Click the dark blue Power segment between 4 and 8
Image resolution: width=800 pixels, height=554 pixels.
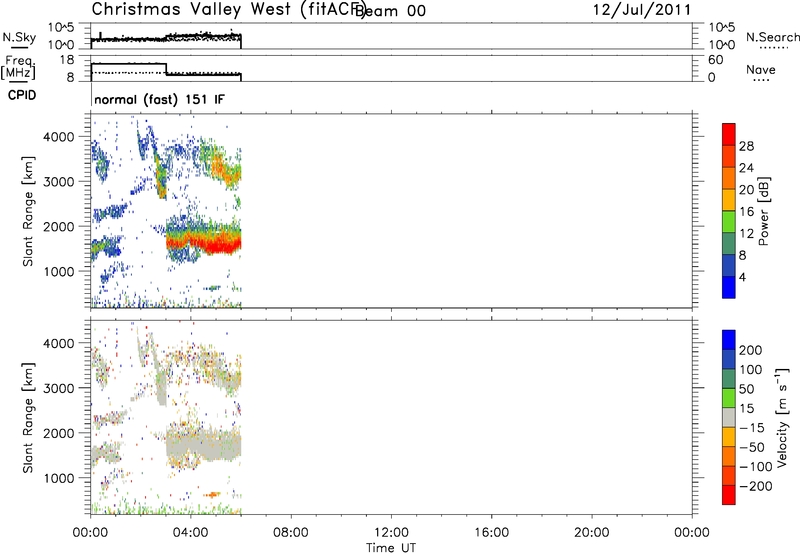tap(729, 265)
